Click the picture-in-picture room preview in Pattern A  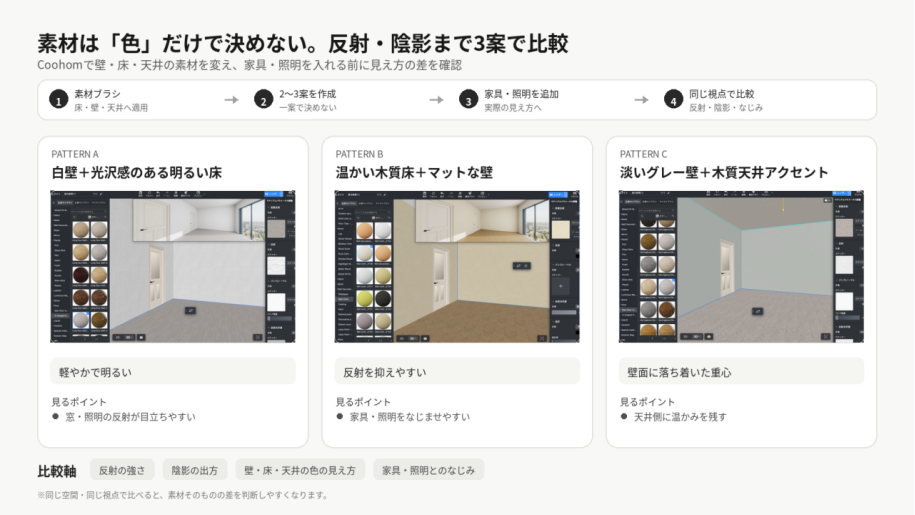(198, 219)
